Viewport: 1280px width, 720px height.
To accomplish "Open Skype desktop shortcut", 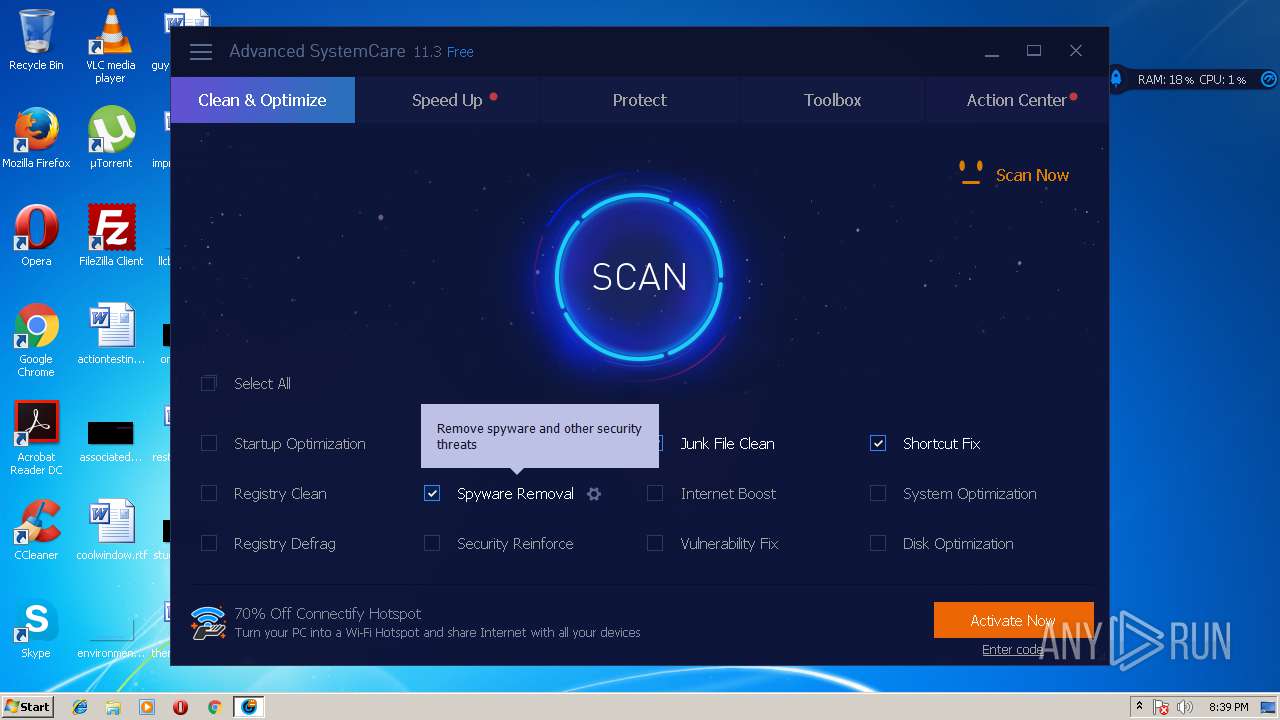I will 36,628.
